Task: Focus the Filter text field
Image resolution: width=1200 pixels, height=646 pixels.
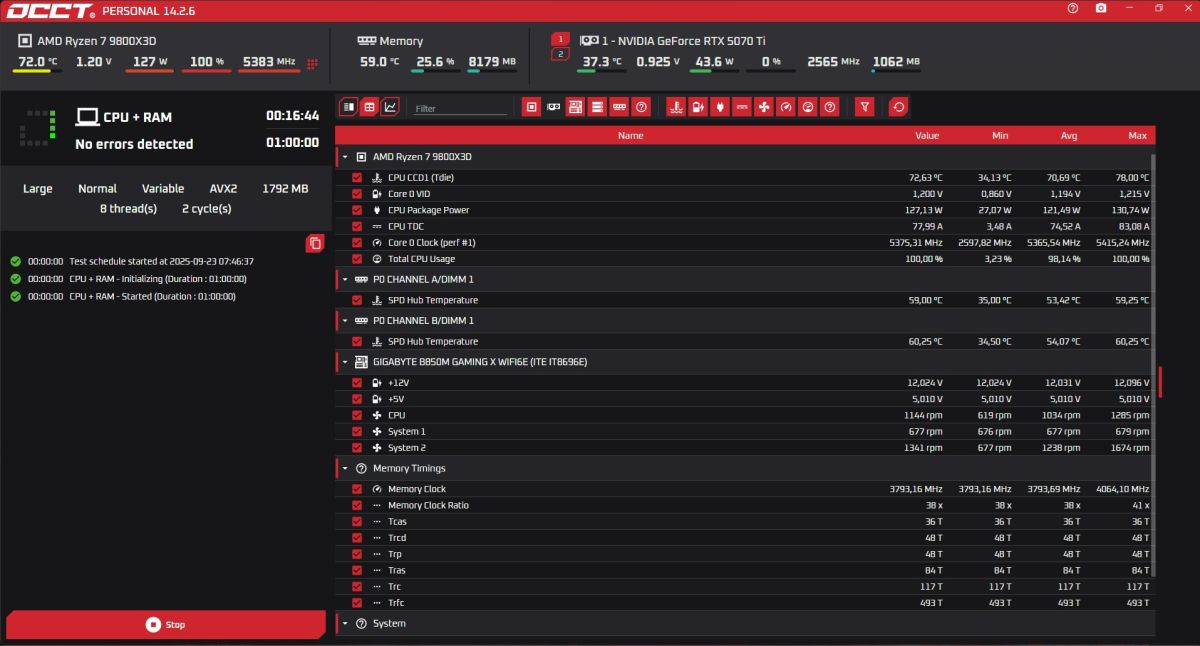Action: pos(460,108)
